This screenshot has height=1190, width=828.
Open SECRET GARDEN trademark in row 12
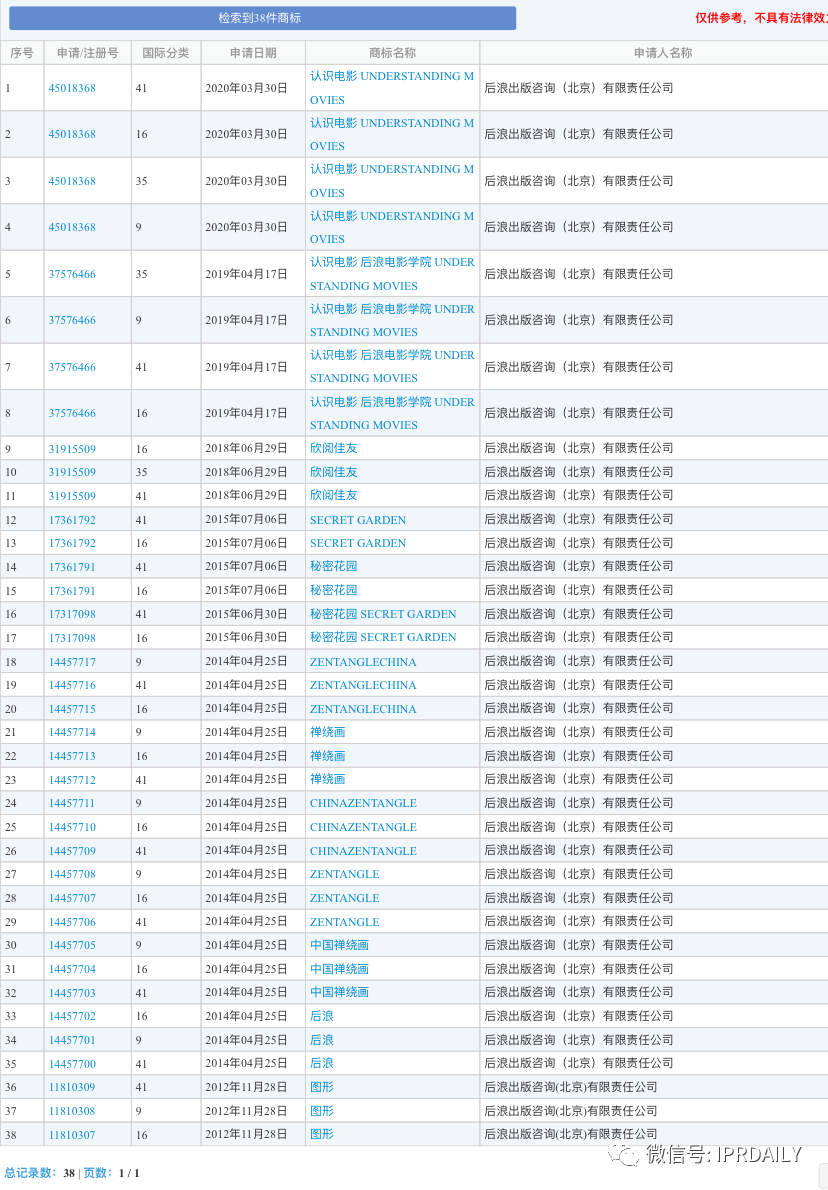(357, 520)
